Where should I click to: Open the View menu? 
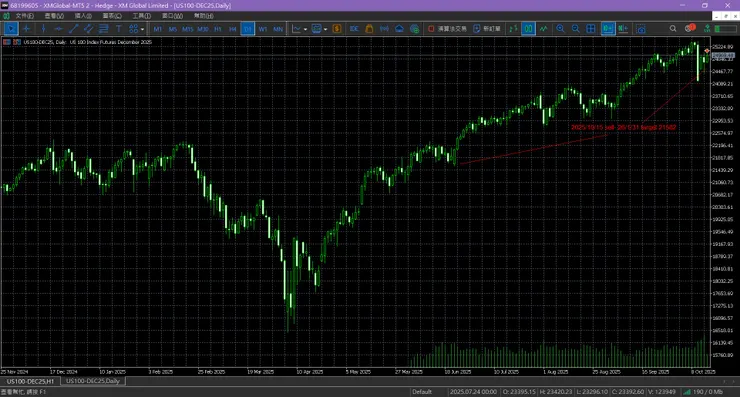pos(54,16)
